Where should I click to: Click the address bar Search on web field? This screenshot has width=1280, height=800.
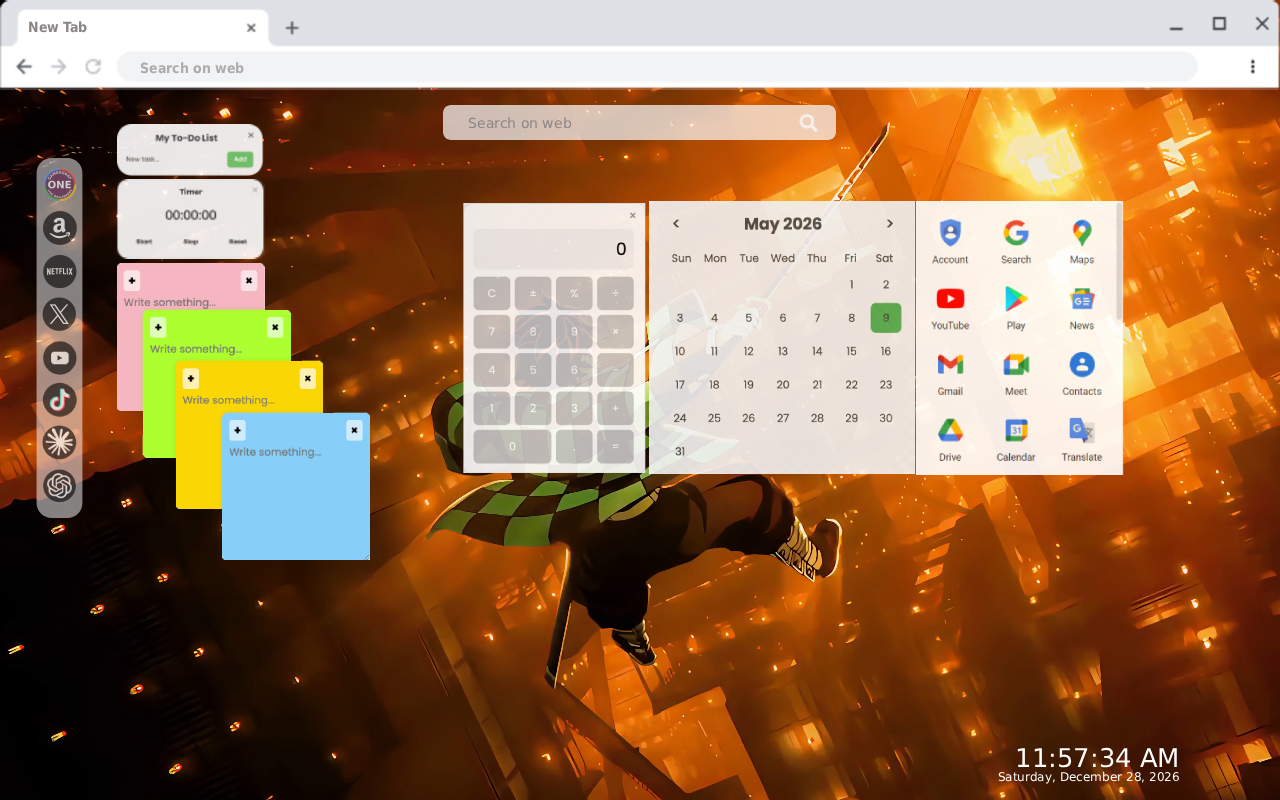click(x=657, y=67)
